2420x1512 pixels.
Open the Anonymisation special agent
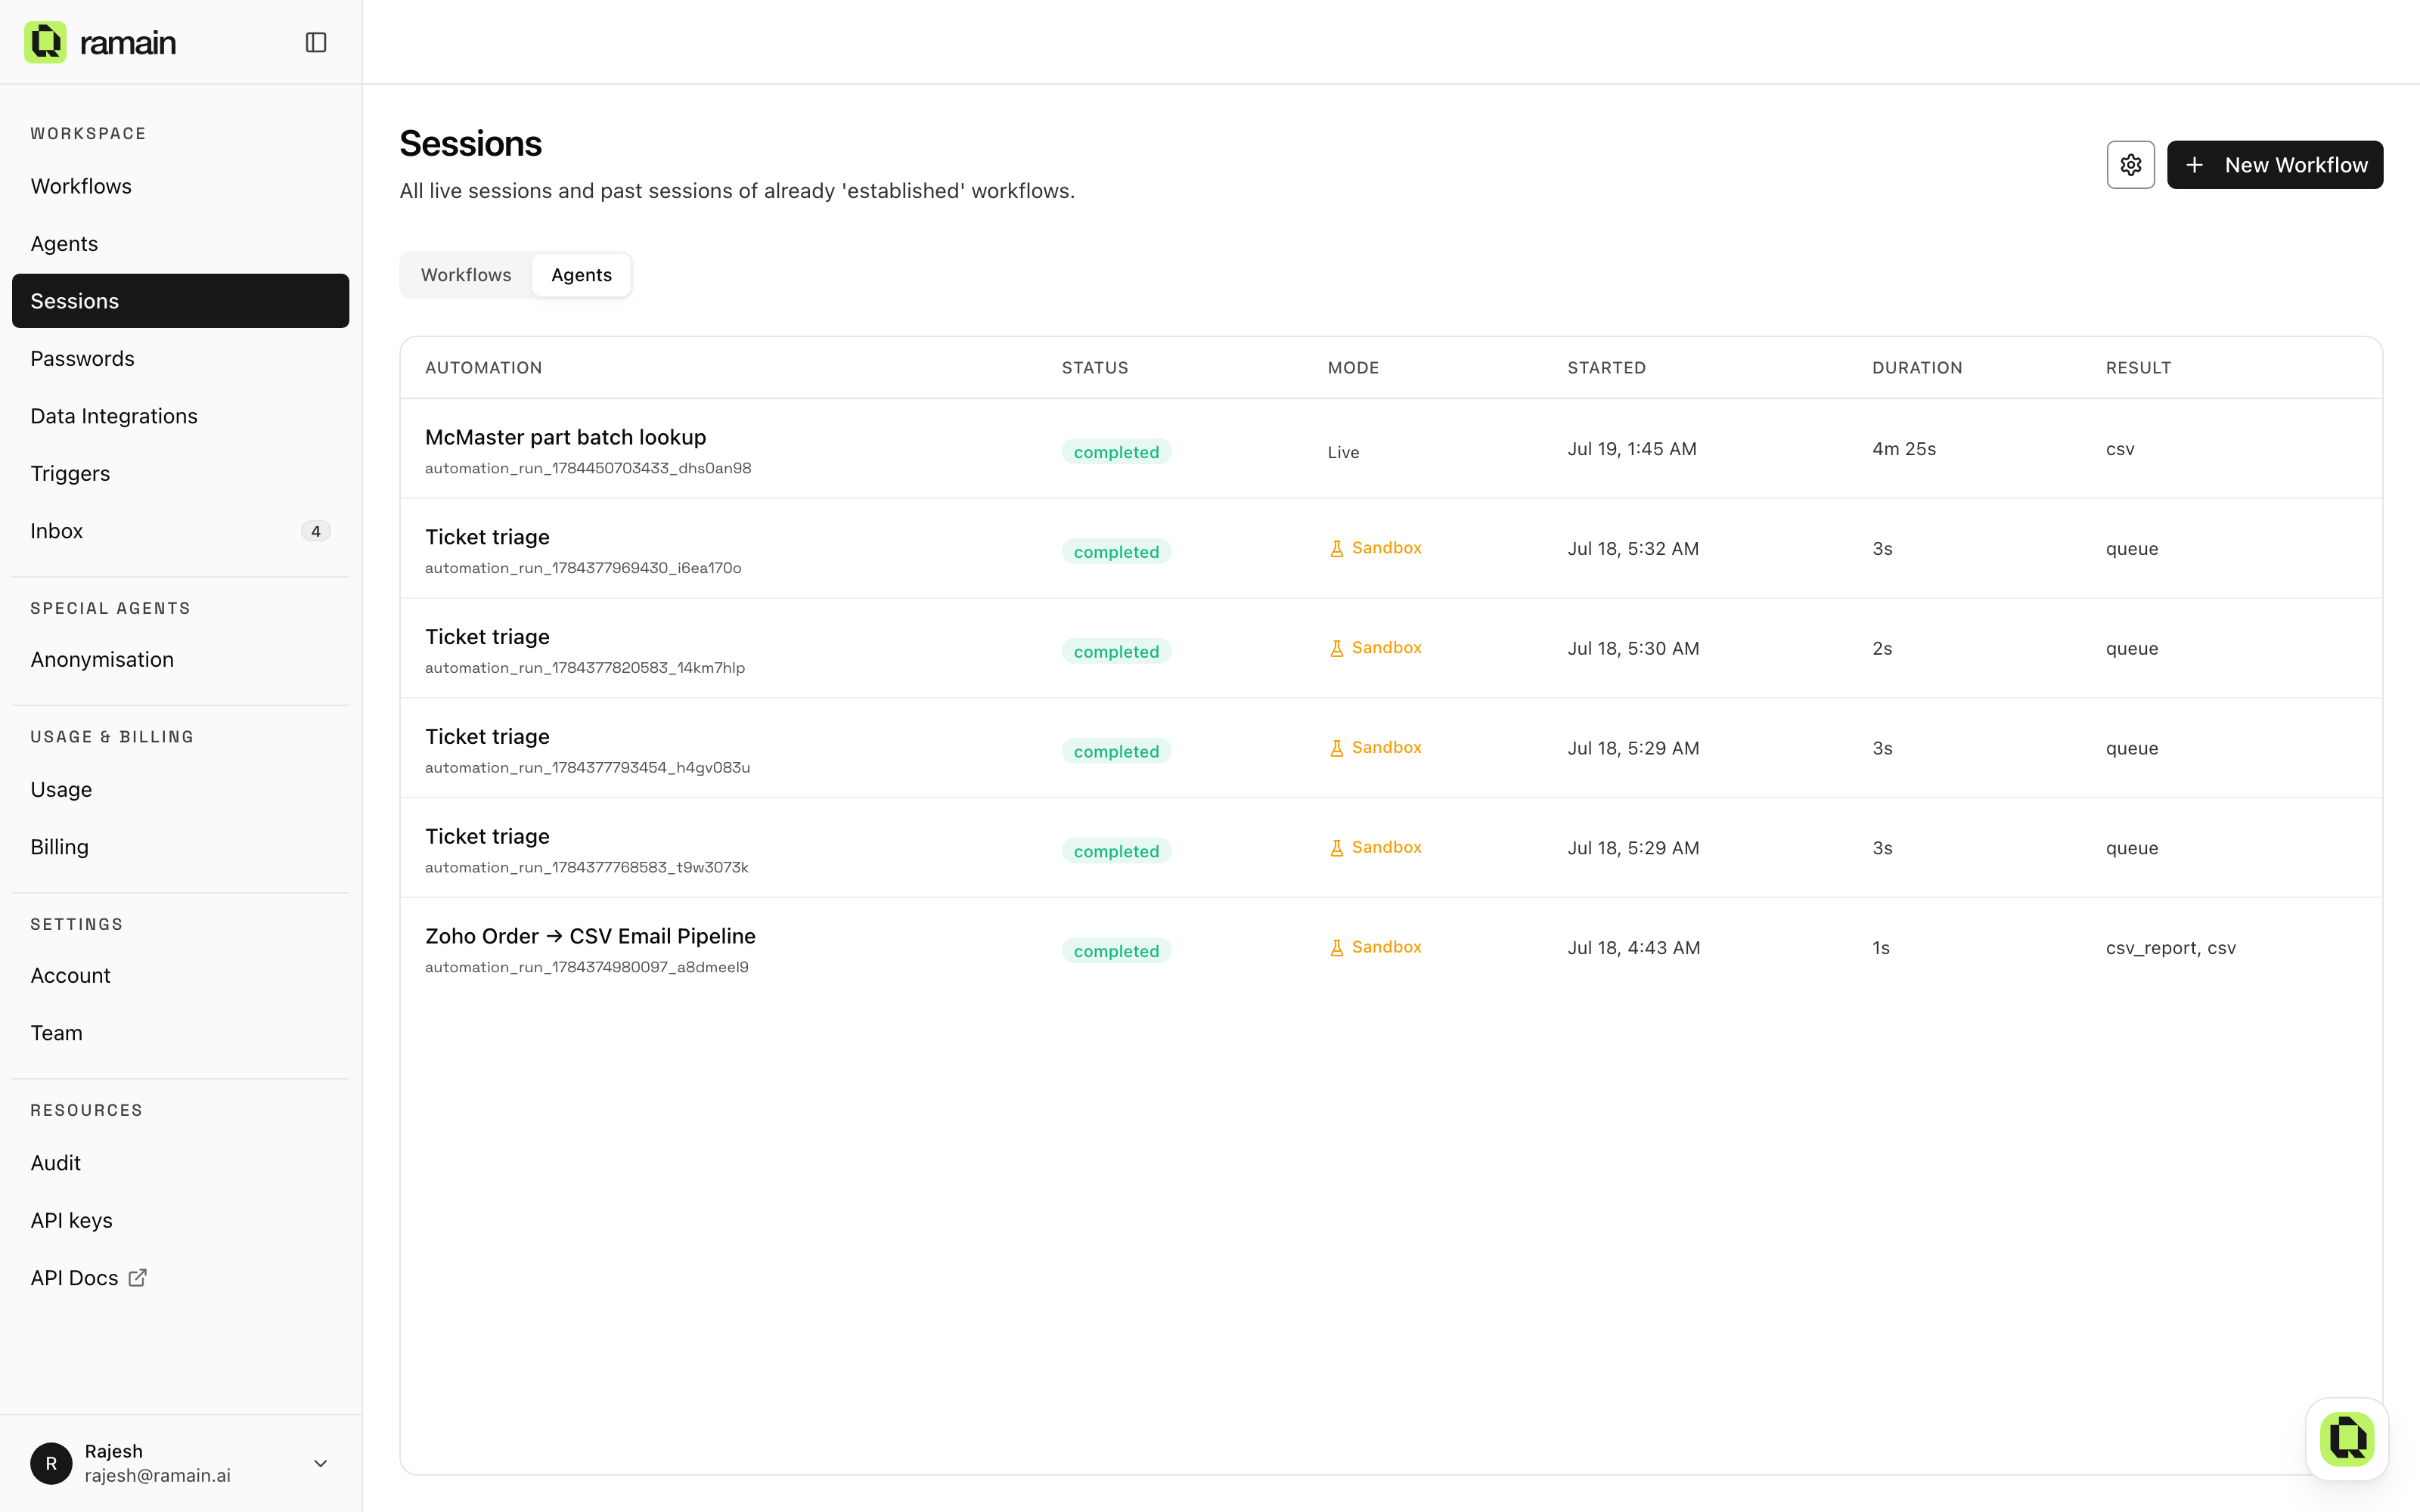(181, 660)
